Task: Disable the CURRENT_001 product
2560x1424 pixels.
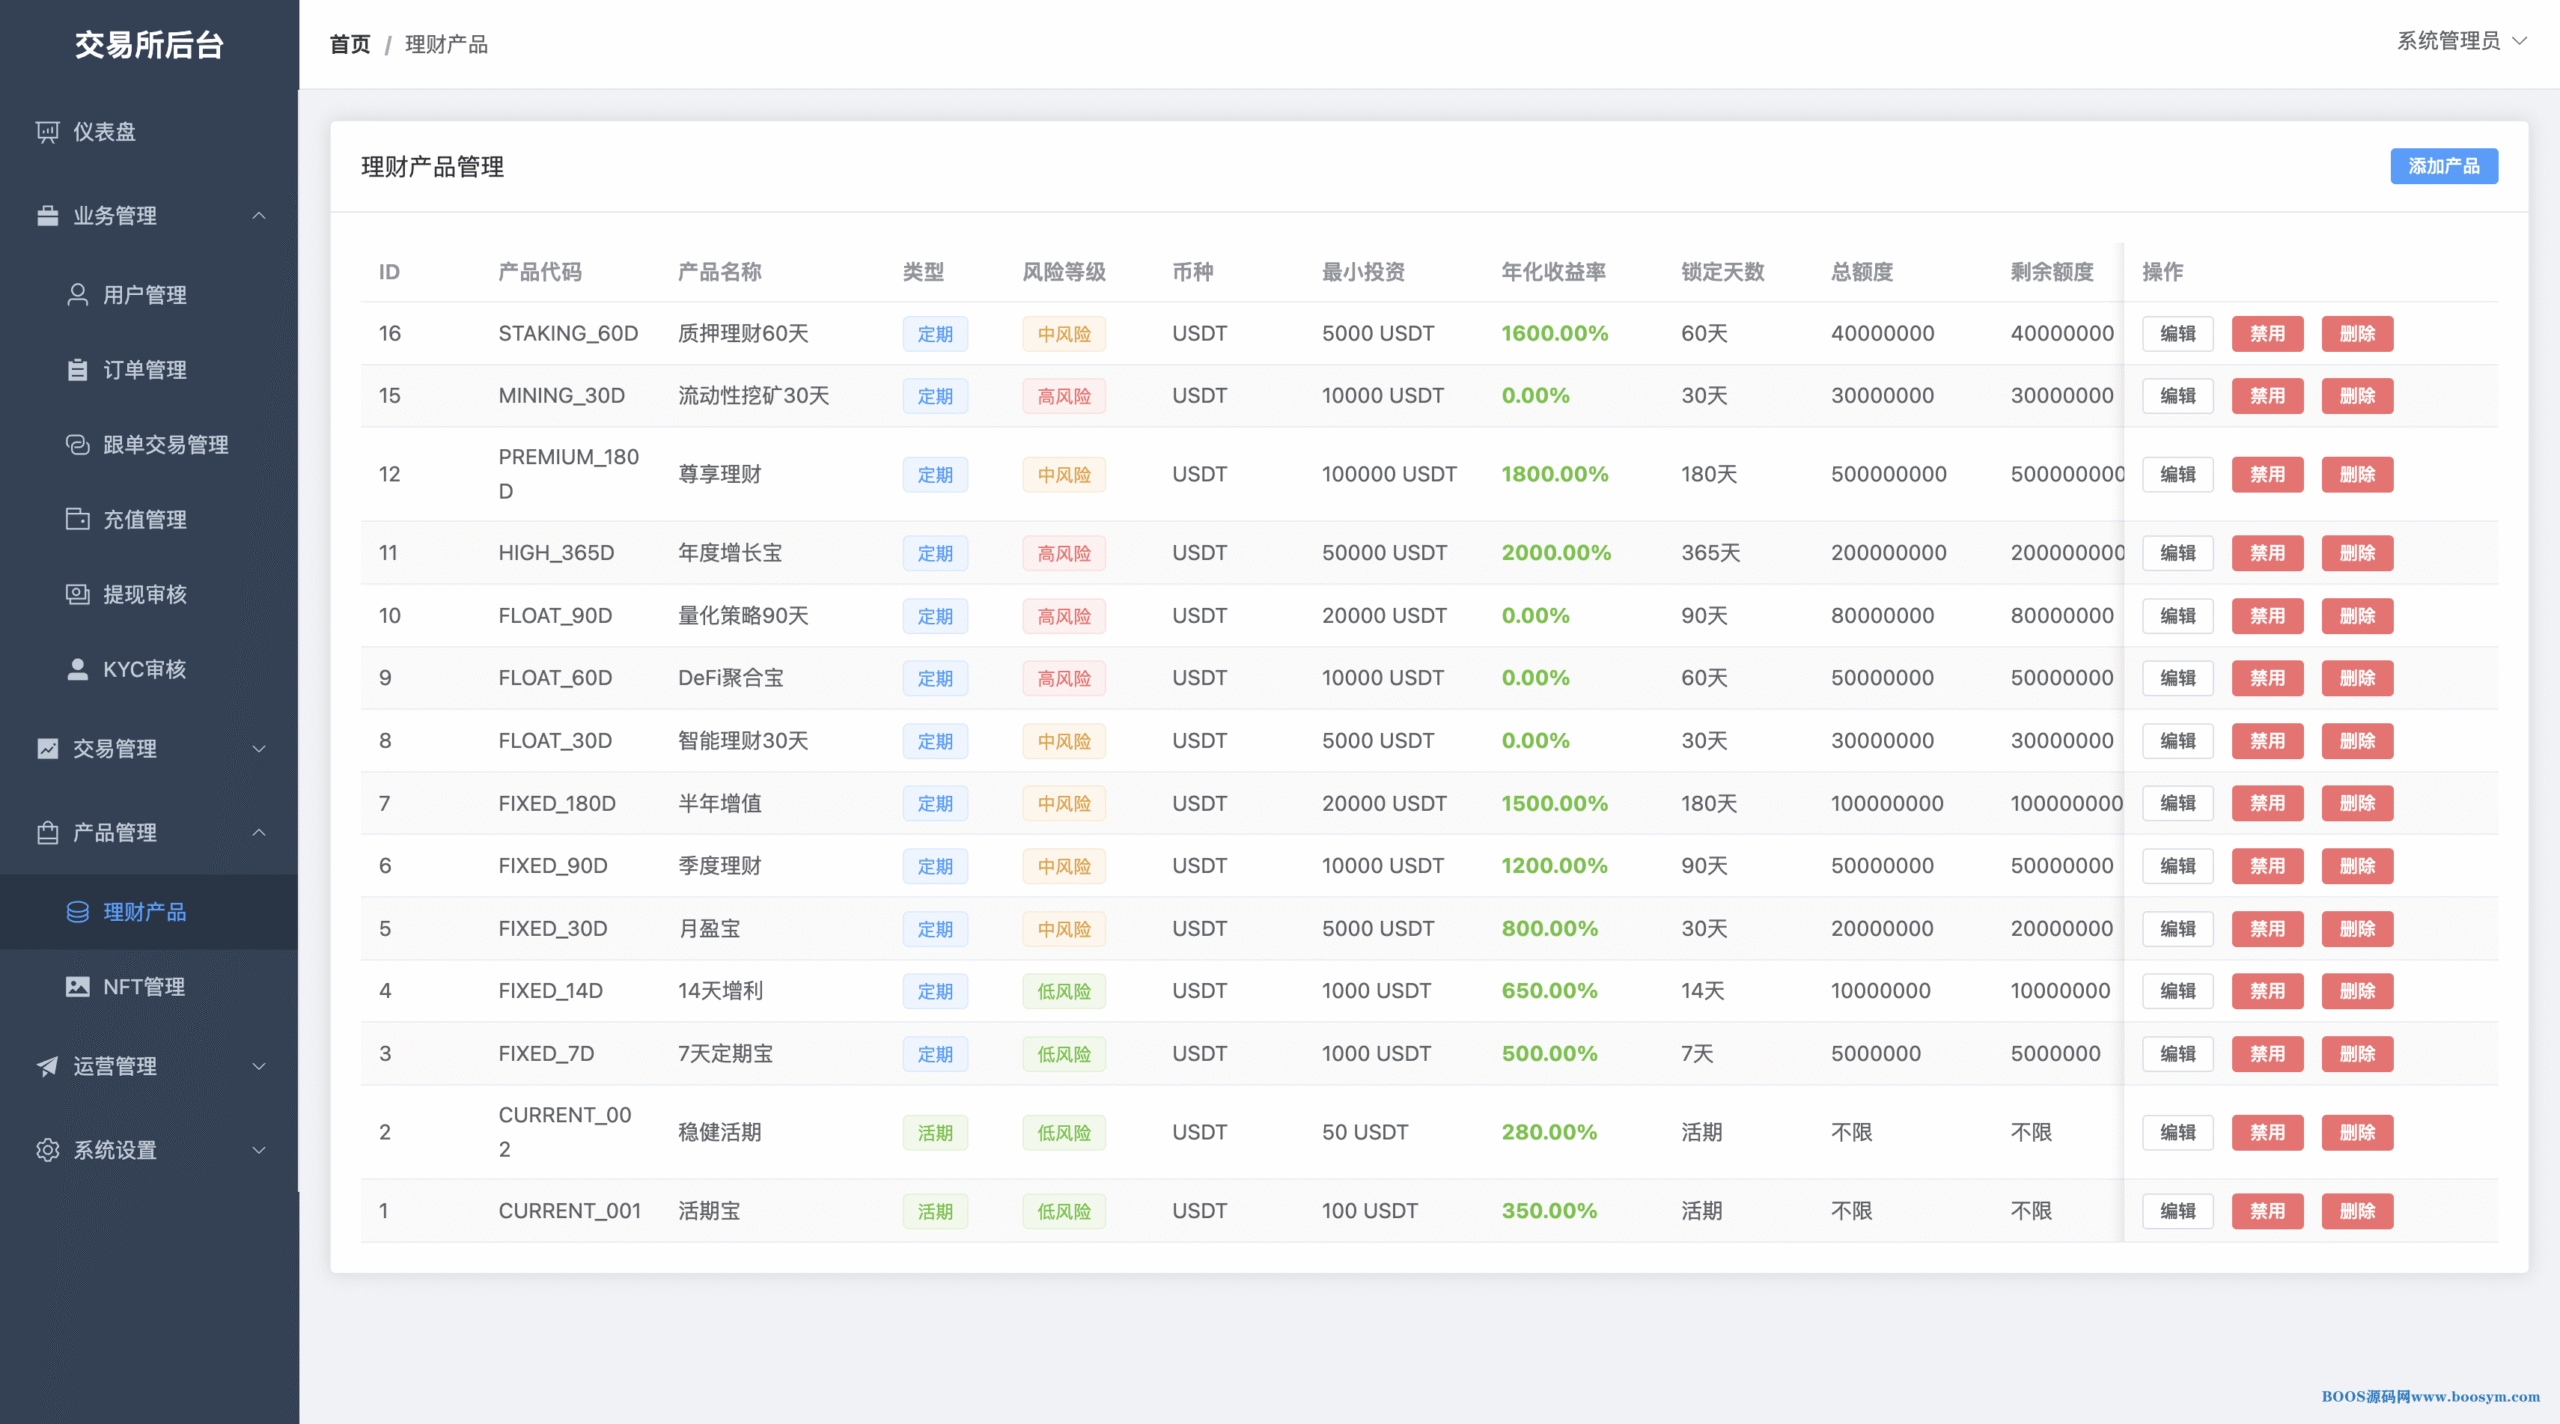Action: point(2266,1211)
